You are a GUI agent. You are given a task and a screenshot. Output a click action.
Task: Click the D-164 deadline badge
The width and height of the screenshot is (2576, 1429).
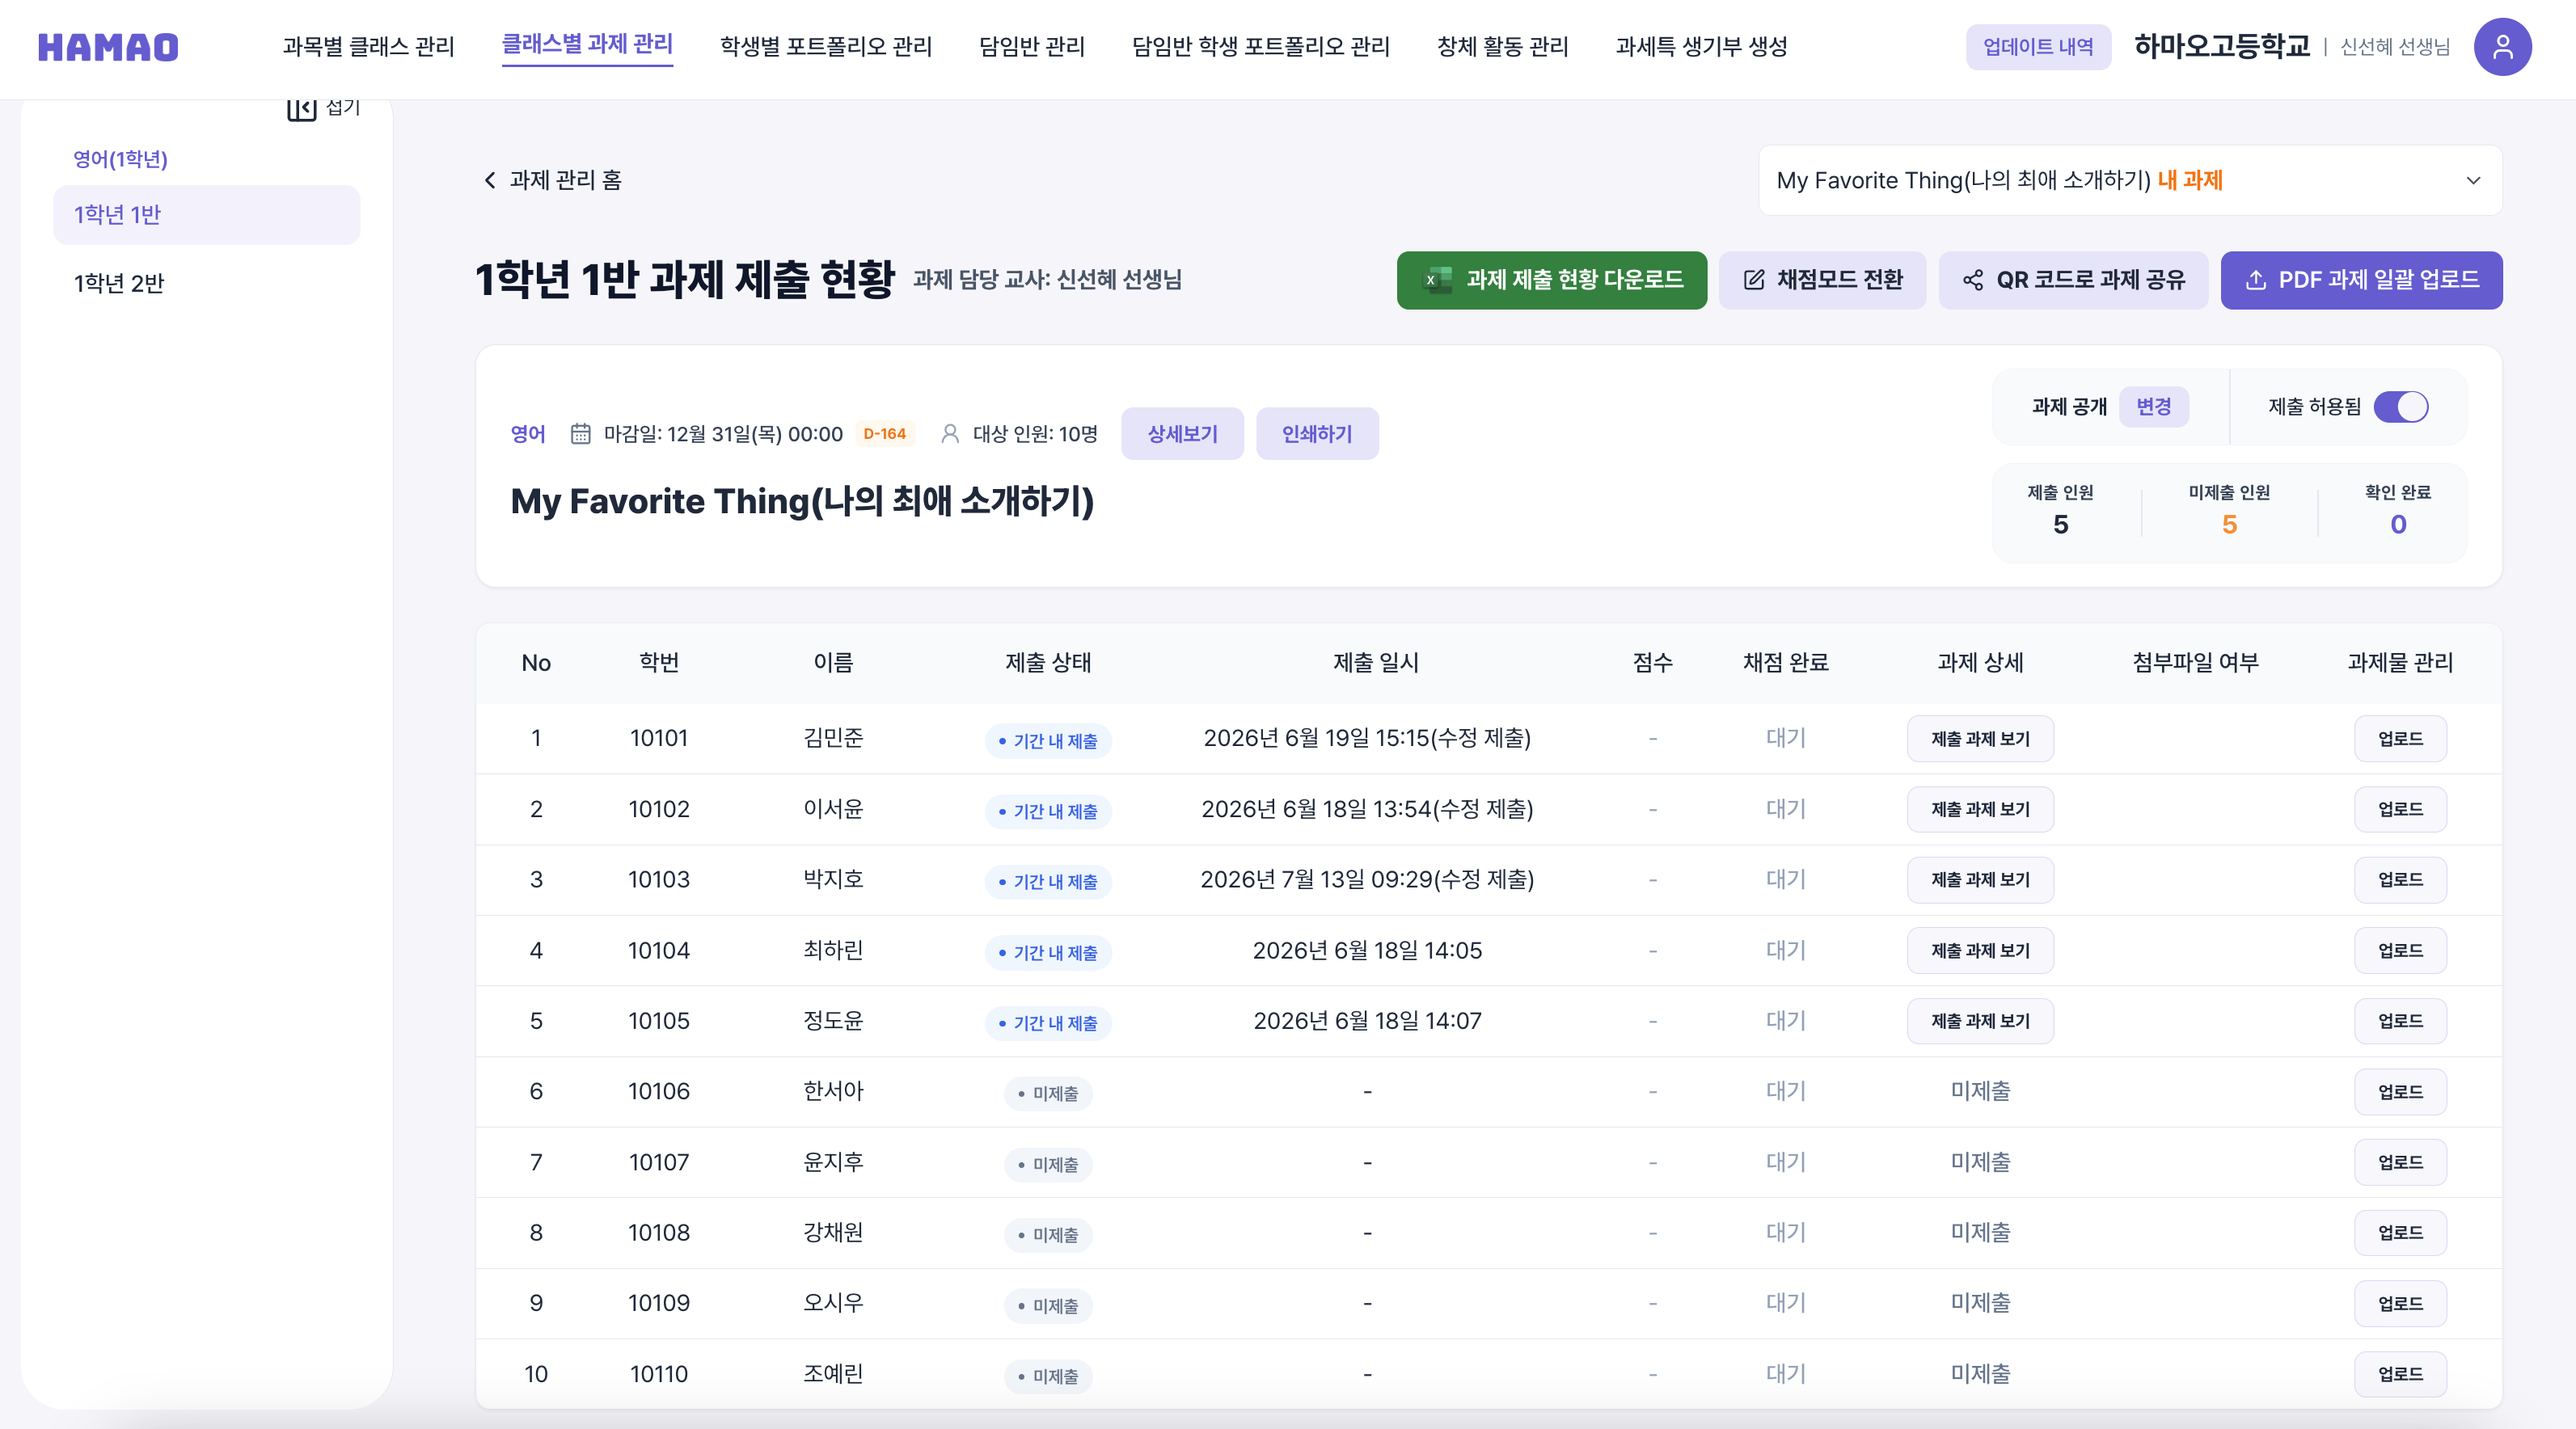tap(884, 434)
